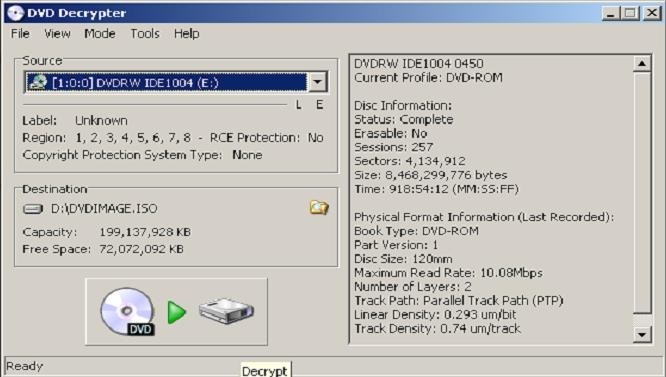Click the L indicator under the Source dropdown

(x=299, y=105)
